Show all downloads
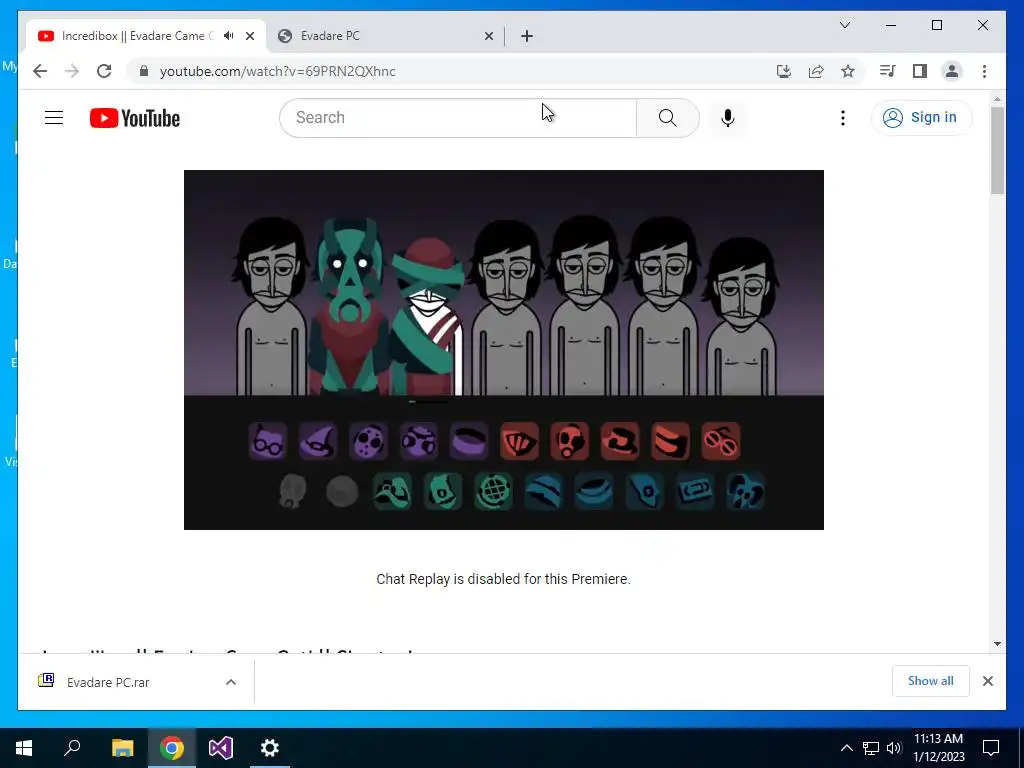The height and width of the screenshot is (768, 1024). pyautogui.click(x=931, y=681)
